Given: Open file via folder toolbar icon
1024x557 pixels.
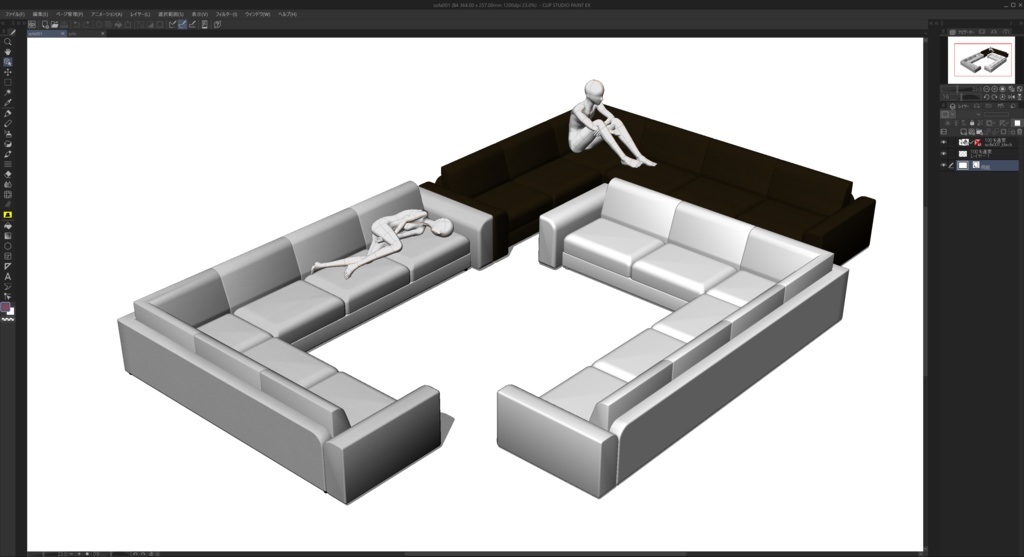Looking at the screenshot, I should pos(55,24).
